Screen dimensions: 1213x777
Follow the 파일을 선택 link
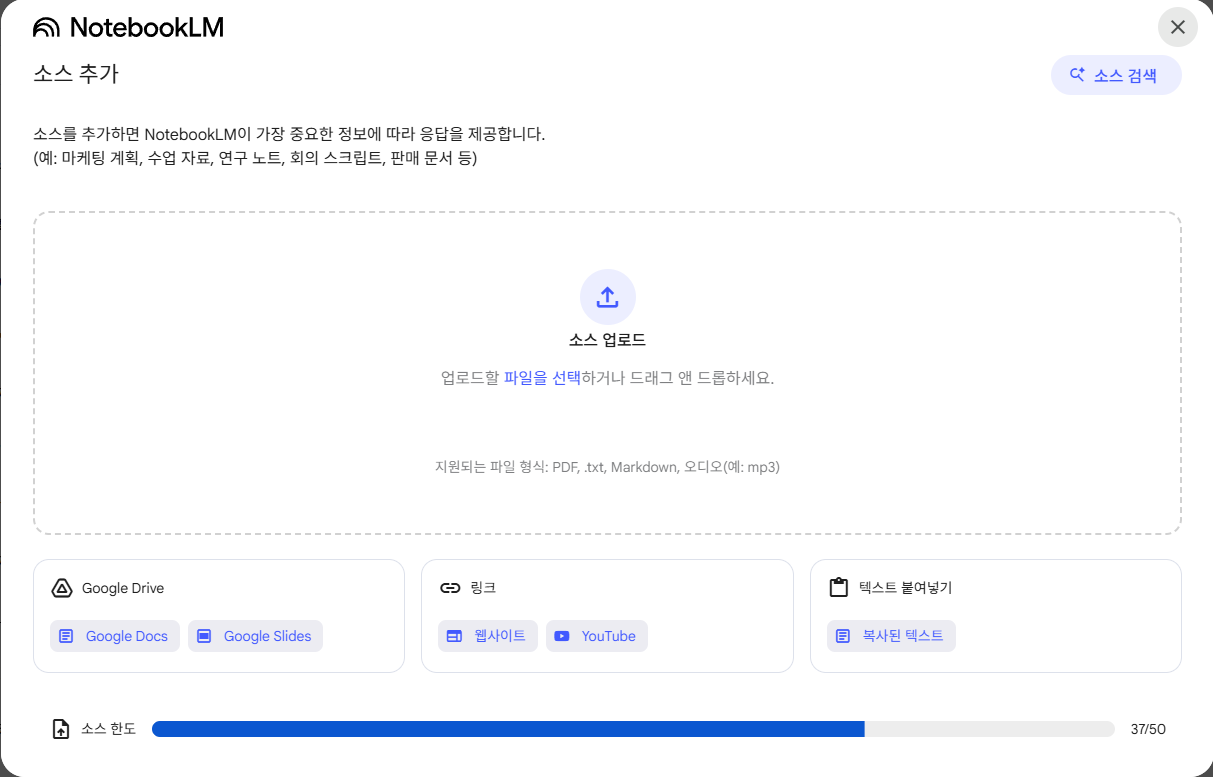click(542, 378)
